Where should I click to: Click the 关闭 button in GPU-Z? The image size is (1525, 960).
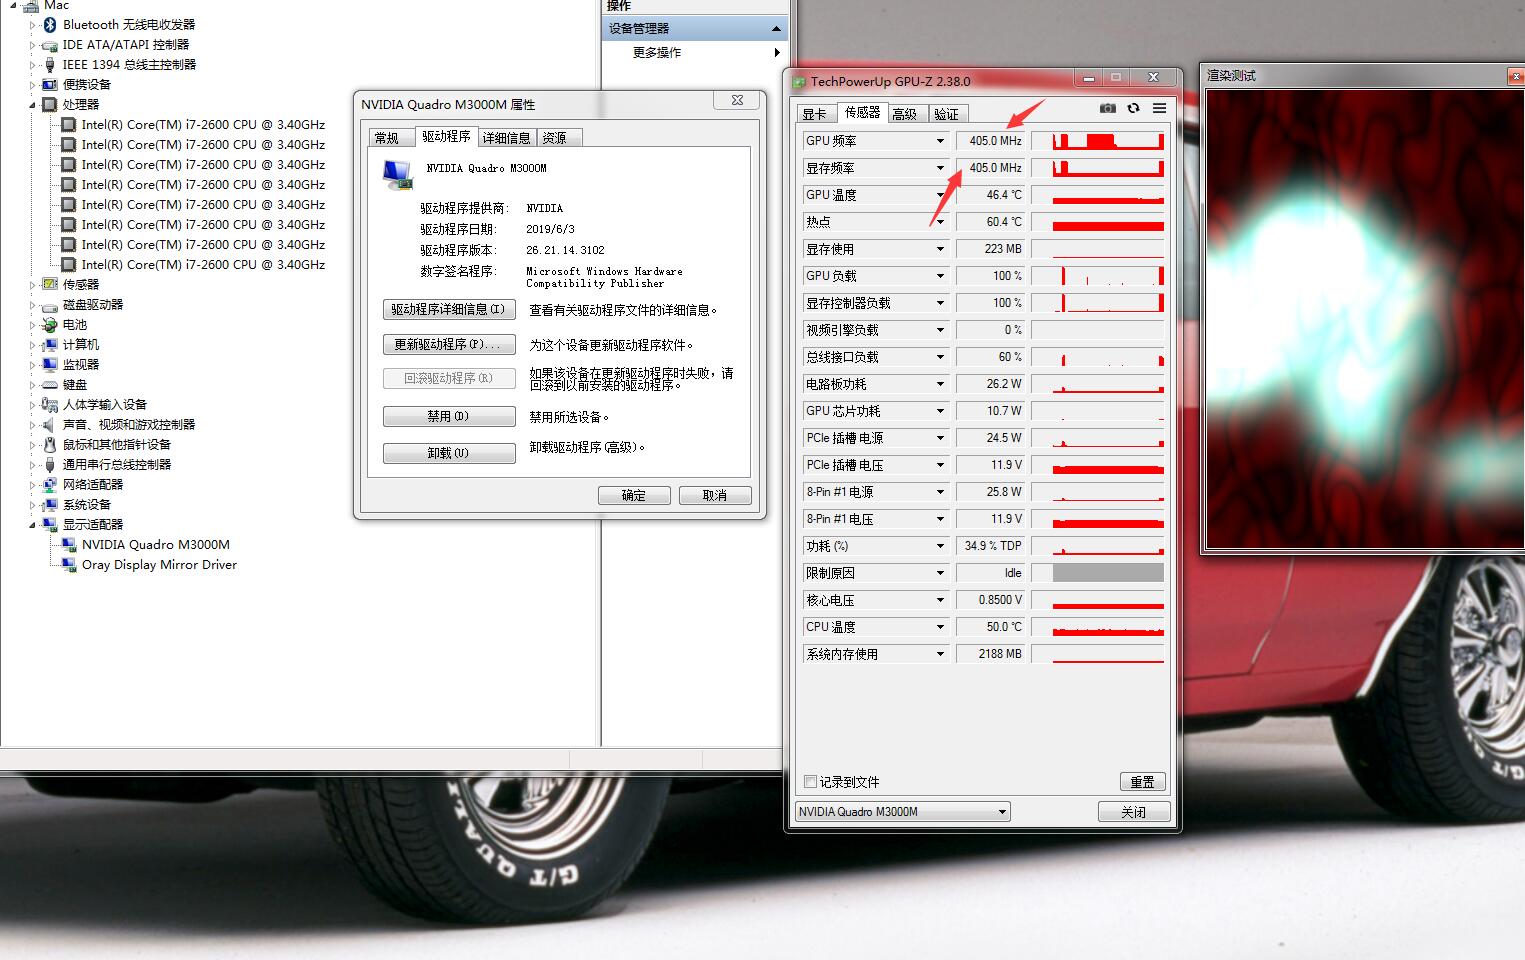[1134, 811]
